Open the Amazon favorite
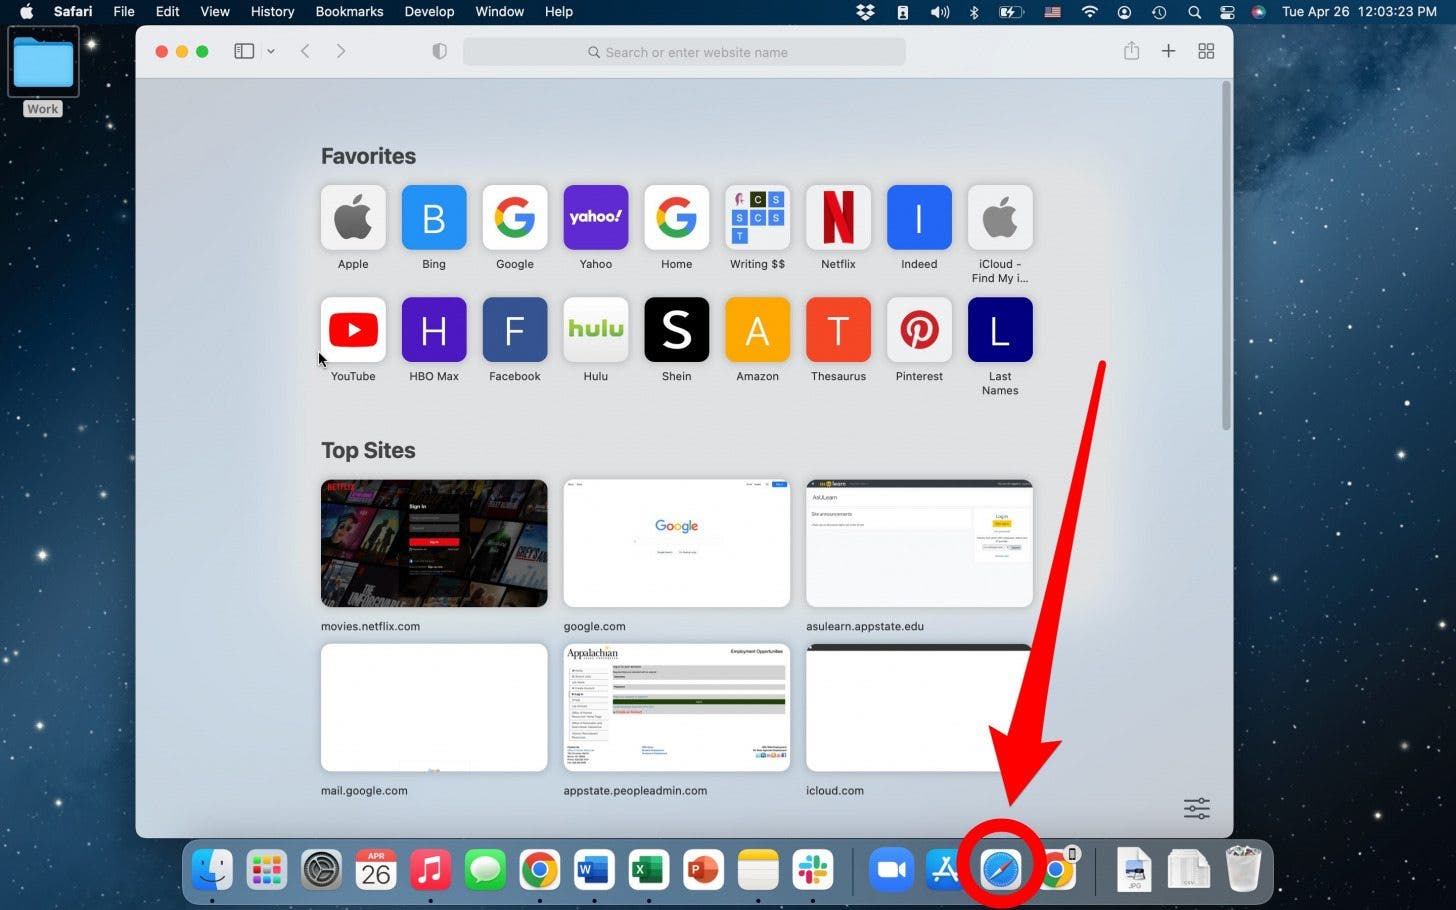 click(757, 329)
